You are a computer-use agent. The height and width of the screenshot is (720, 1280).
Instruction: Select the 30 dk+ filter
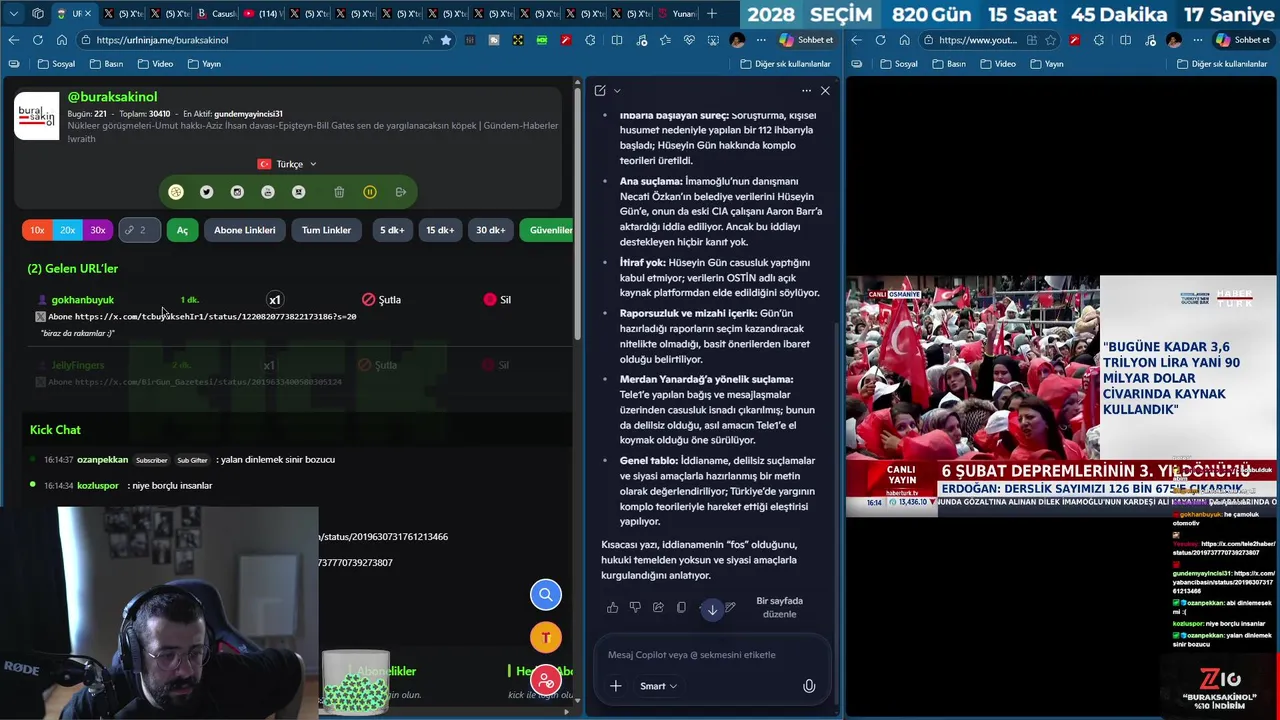pos(490,230)
